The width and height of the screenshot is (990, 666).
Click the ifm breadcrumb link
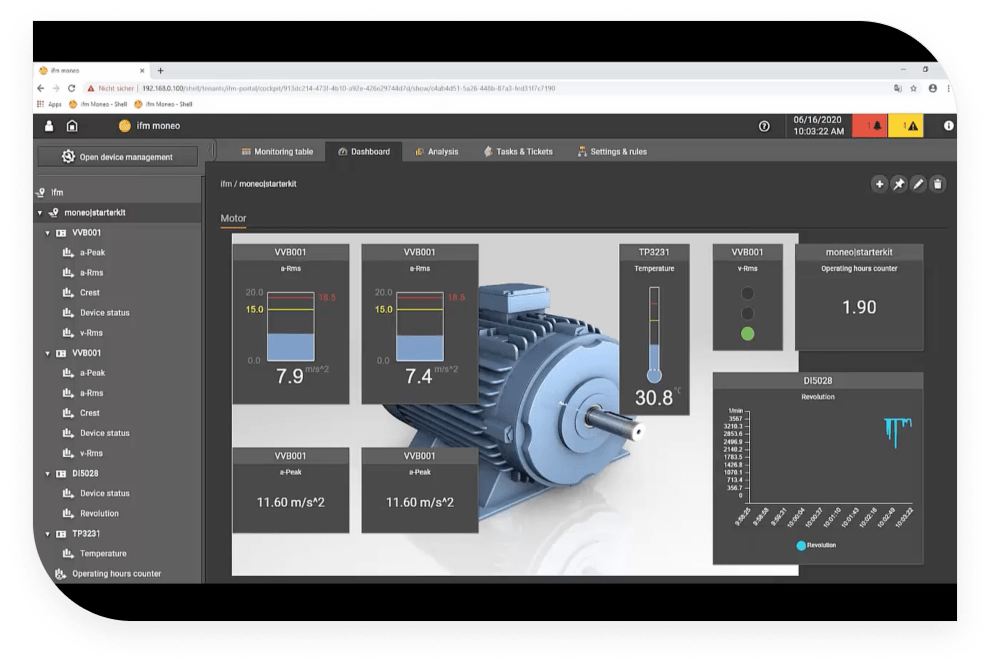click(225, 184)
